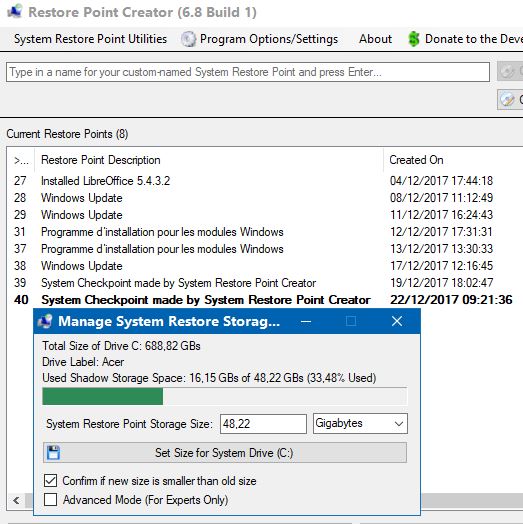Click the Used Shadow Storage Space text
The width and height of the screenshot is (523, 524).
[x=209, y=378]
